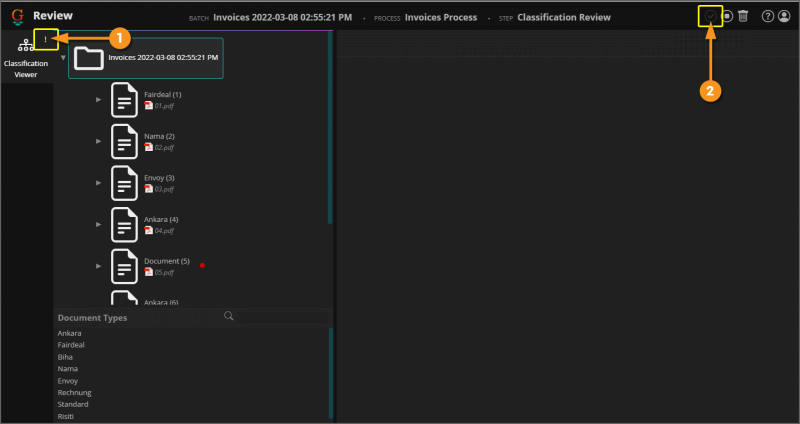Collapse the Invoices batch folder

pyautogui.click(x=63, y=58)
